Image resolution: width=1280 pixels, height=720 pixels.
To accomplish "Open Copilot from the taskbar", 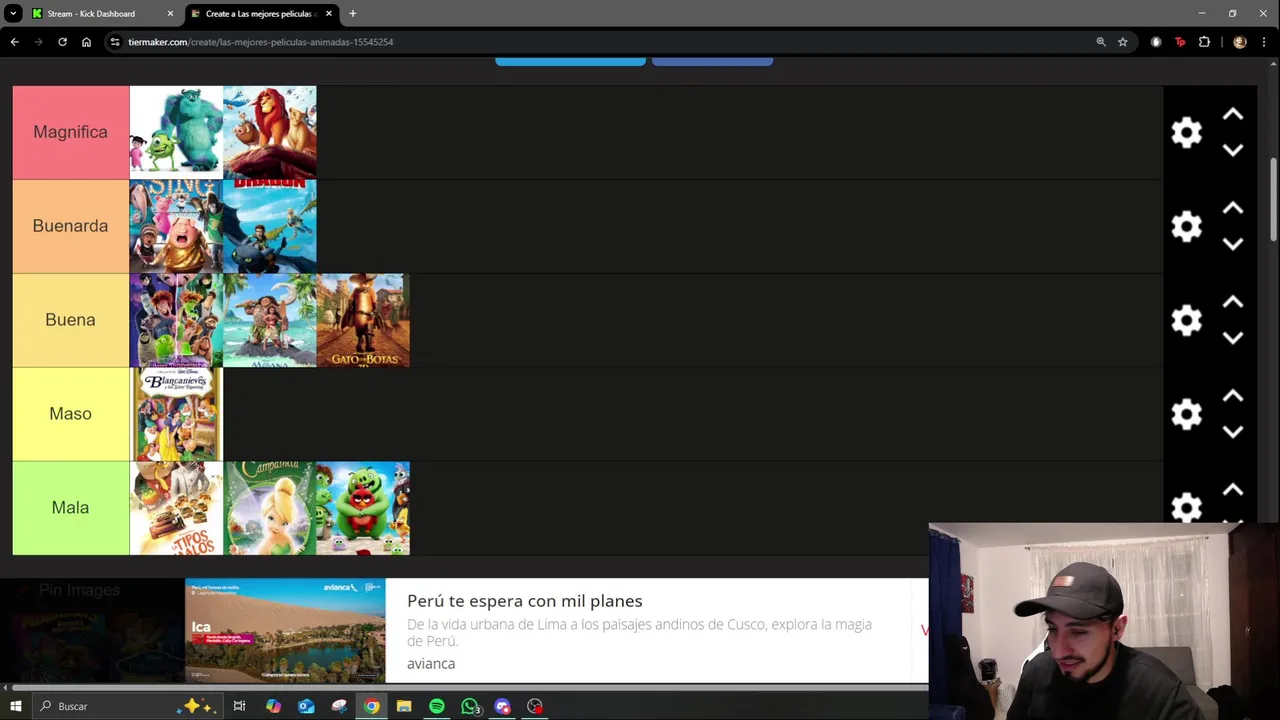I will [x=273, y=706].
